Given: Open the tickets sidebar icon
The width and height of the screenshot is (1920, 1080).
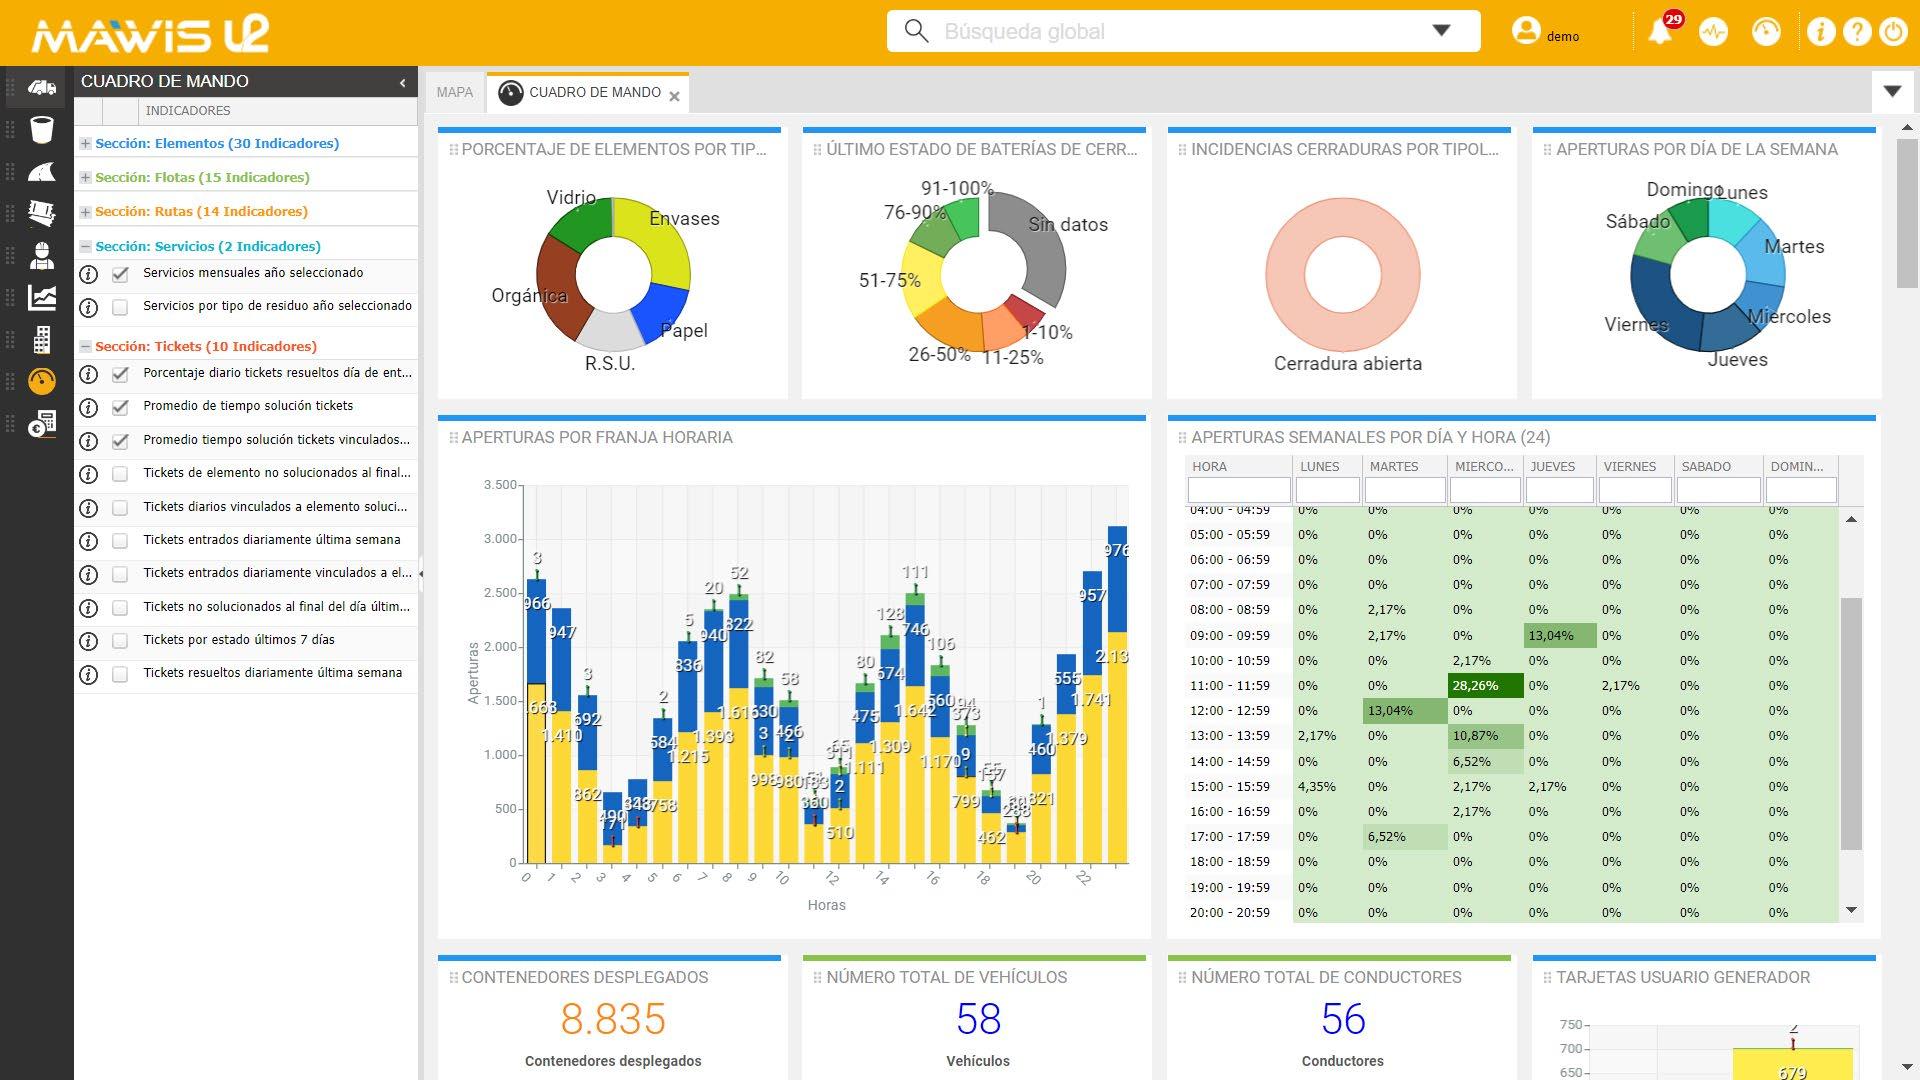Looking at the screenshot, I should coord(41,213).
